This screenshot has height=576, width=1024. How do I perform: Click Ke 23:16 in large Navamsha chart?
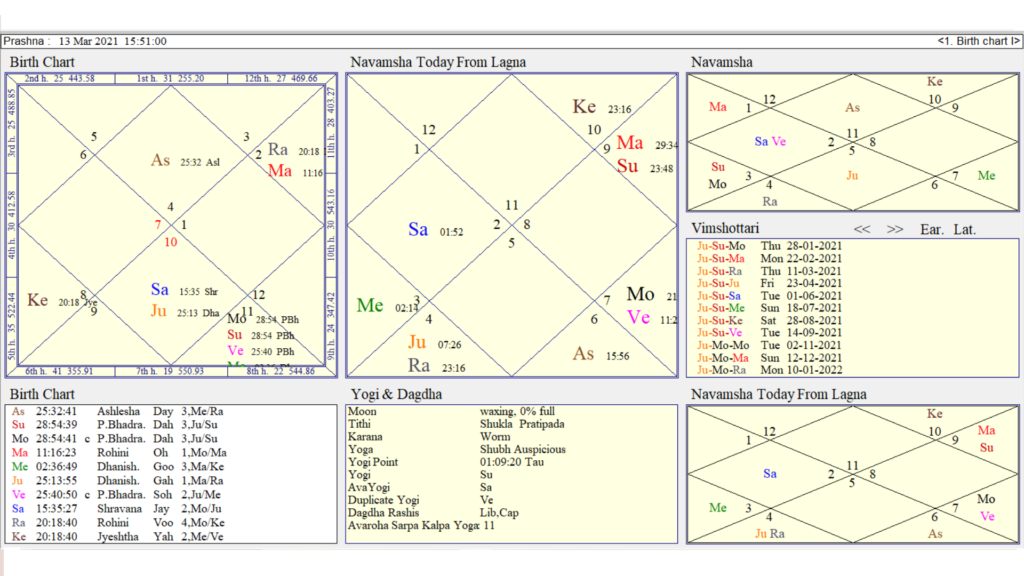(x=601, y=107)
